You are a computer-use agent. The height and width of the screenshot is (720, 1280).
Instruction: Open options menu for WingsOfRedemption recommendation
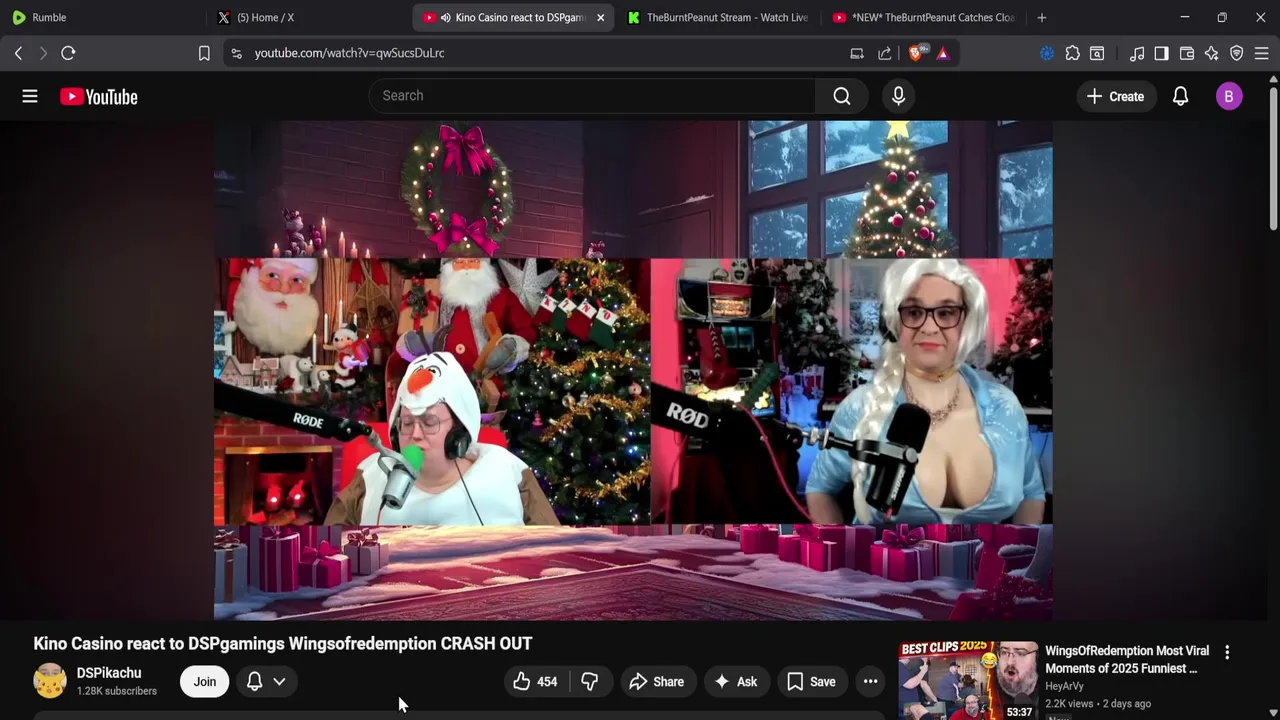point(1227,652)
